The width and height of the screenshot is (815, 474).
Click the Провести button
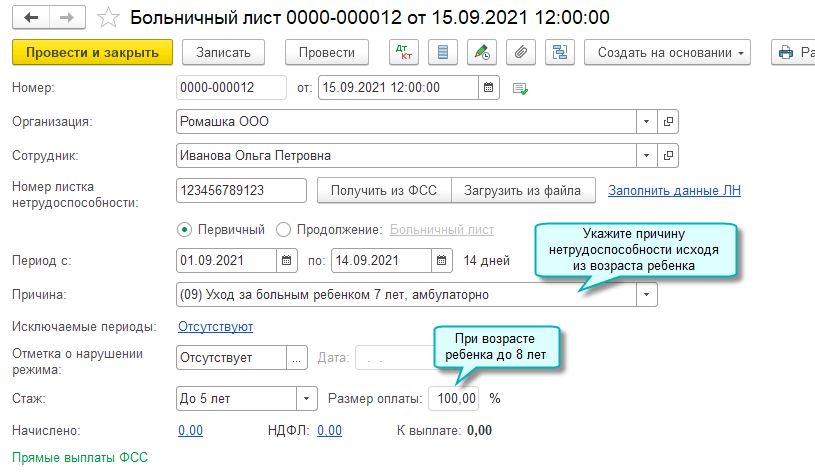(327, 52)
